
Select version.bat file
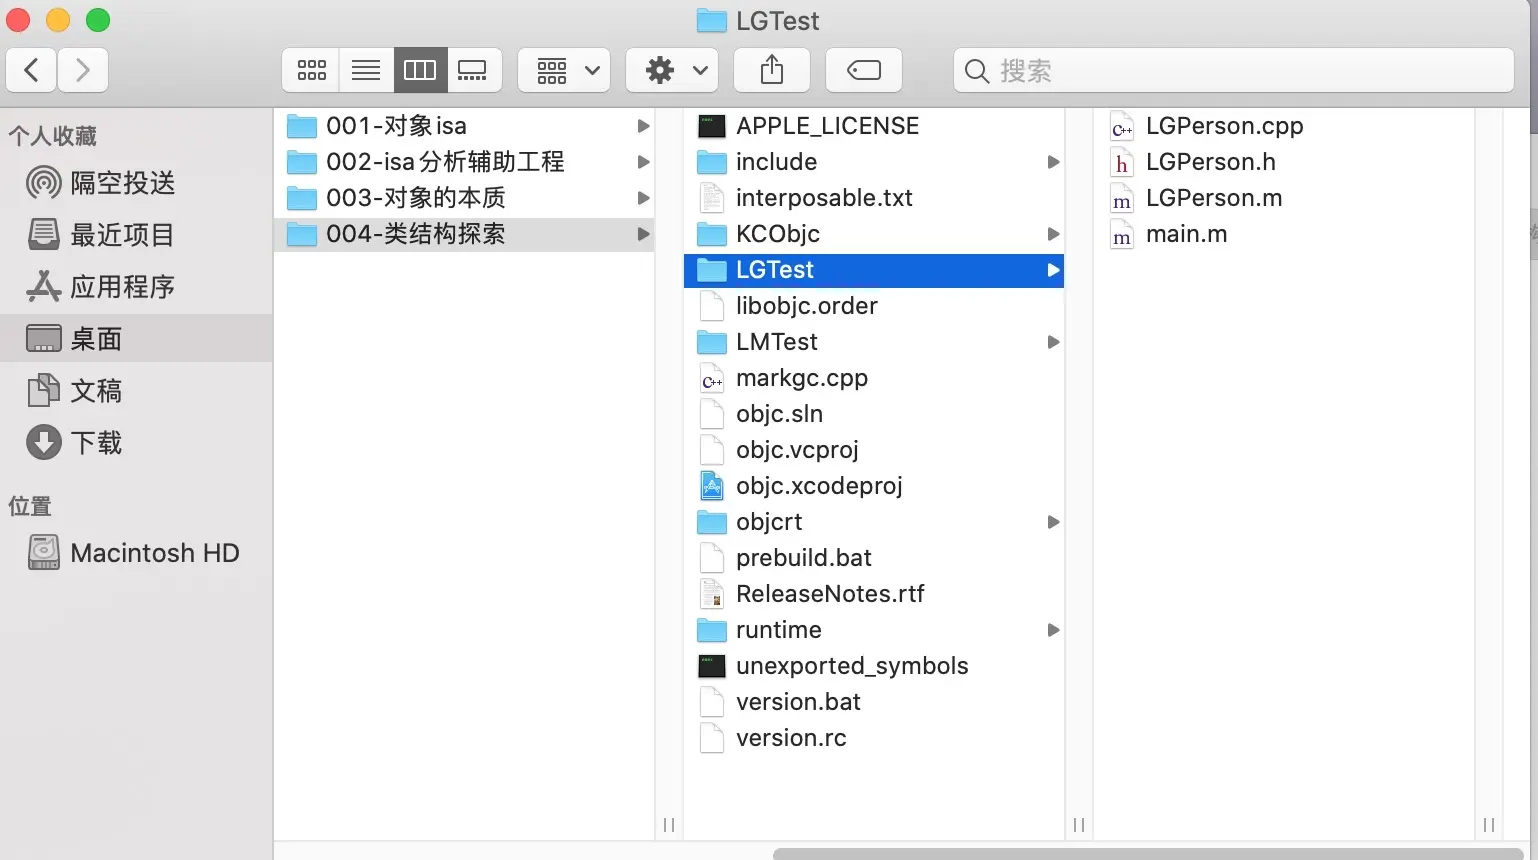(x=874, y=702)
